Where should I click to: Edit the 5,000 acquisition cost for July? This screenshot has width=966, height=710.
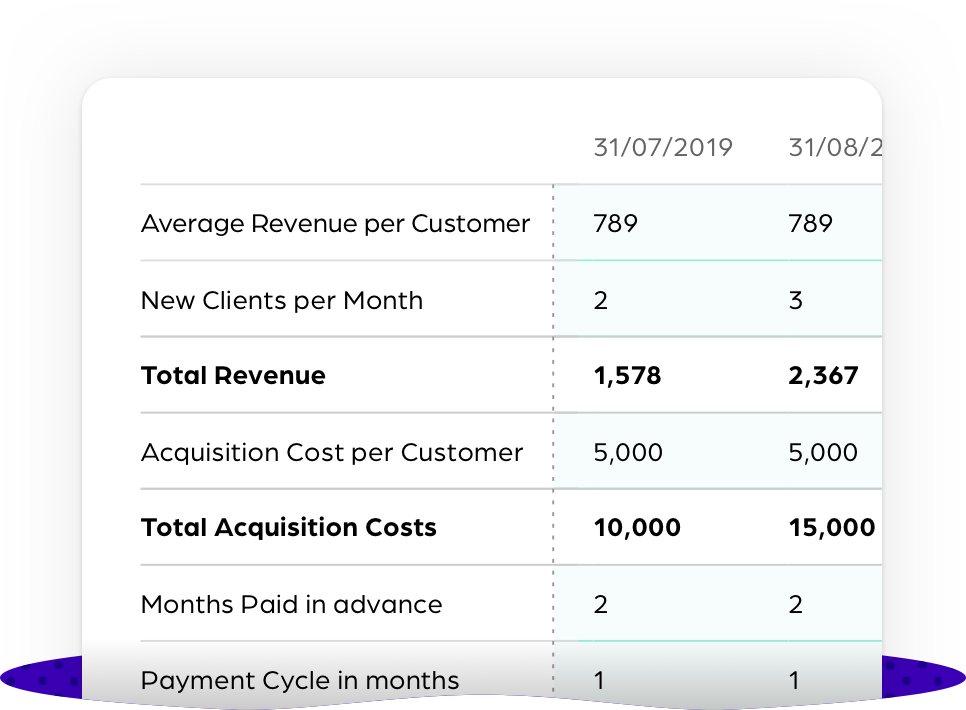tap(628, 452)
